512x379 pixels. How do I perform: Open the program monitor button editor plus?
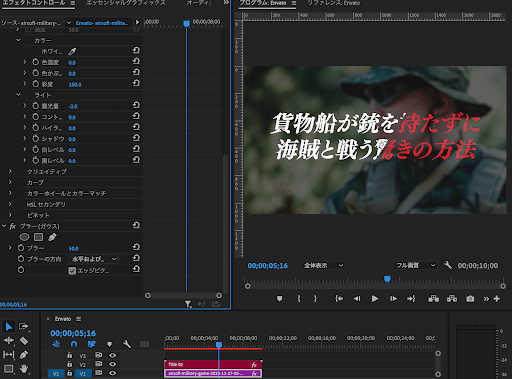pos(497,299)
